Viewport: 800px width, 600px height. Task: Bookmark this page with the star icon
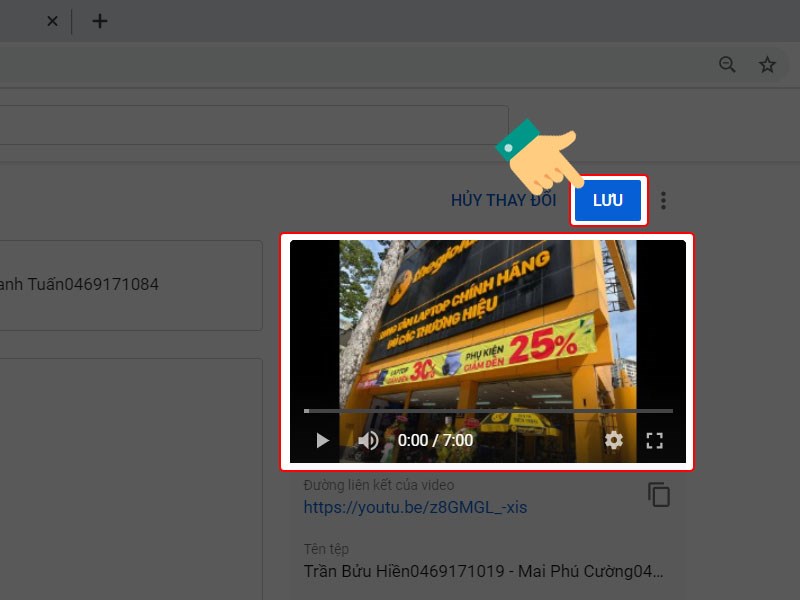coord(767,65)
